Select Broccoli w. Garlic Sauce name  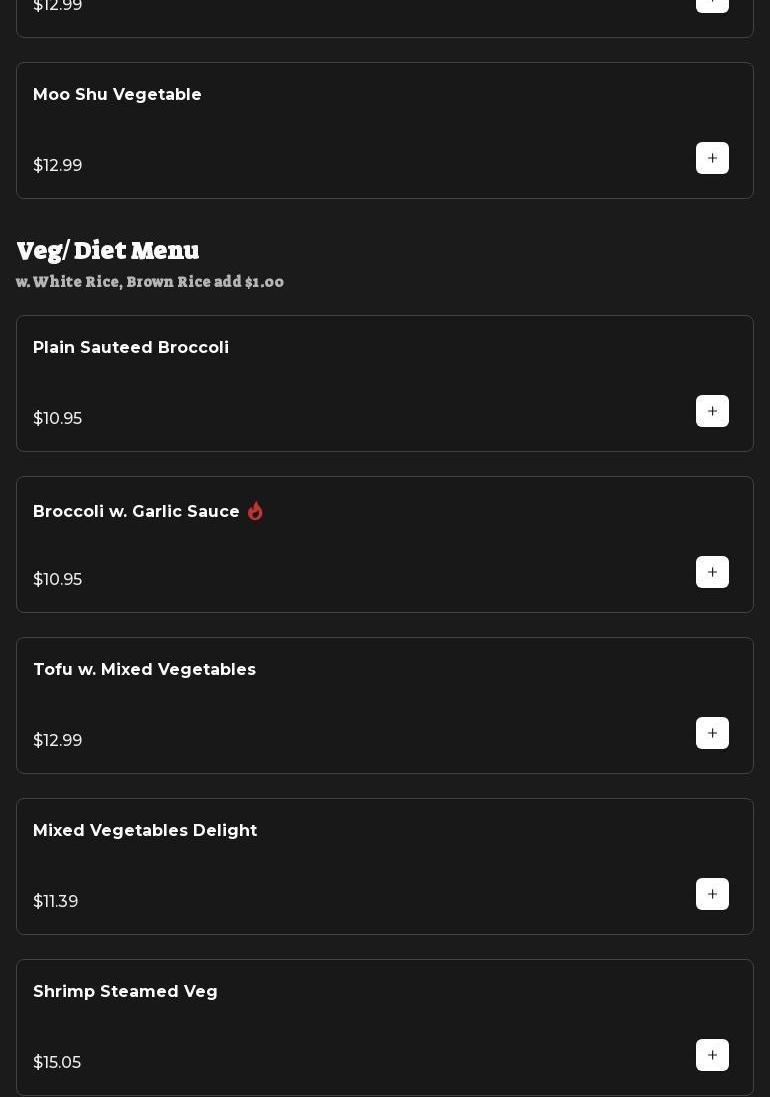(x=136, y=512)
